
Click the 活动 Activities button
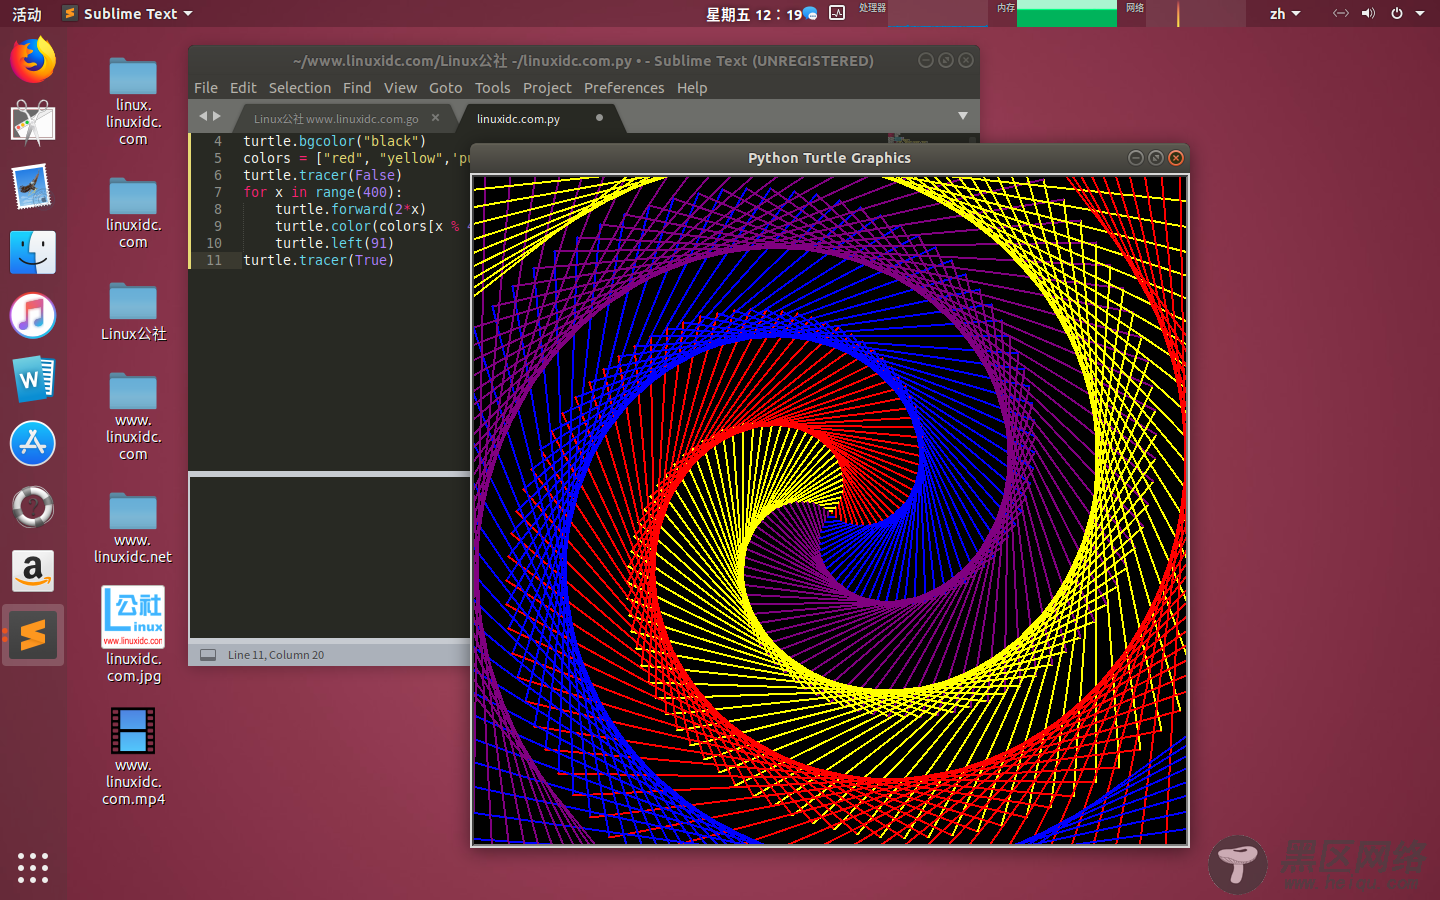27,14
